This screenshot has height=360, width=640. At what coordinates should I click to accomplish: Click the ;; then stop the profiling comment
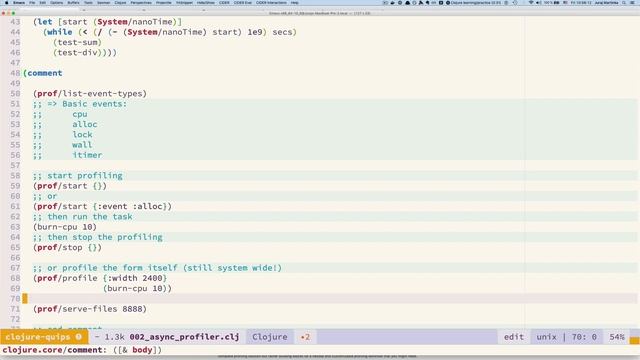click(98, 237)
